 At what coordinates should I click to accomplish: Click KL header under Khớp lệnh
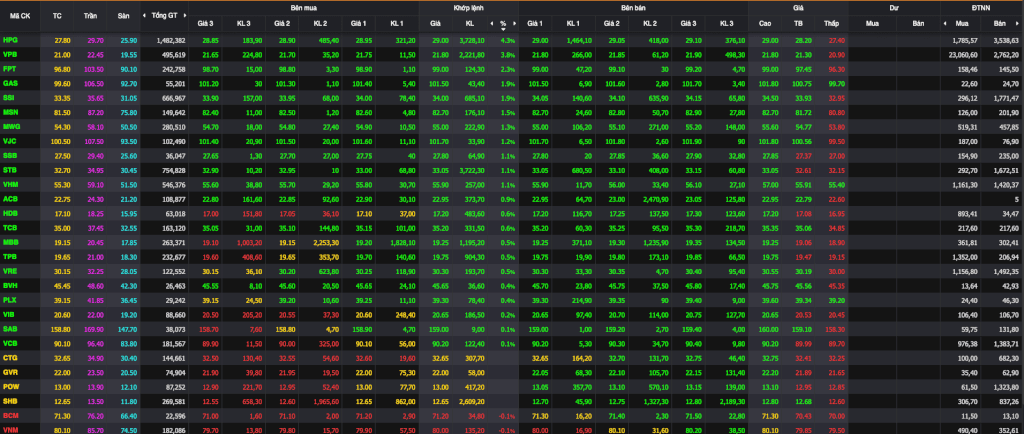(470, 23)
